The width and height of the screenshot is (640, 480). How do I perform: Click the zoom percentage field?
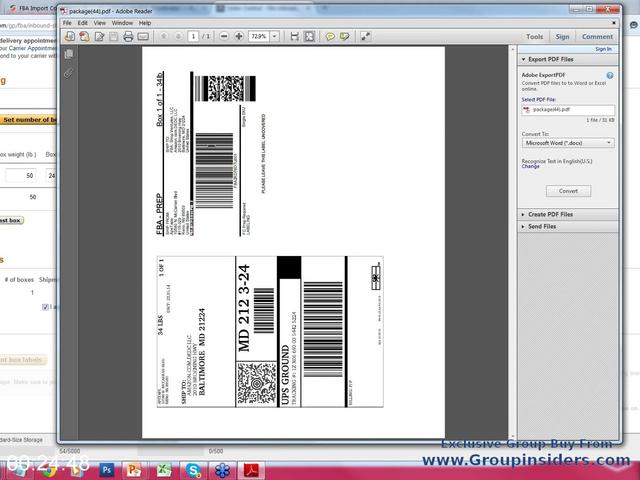point(259,36)
